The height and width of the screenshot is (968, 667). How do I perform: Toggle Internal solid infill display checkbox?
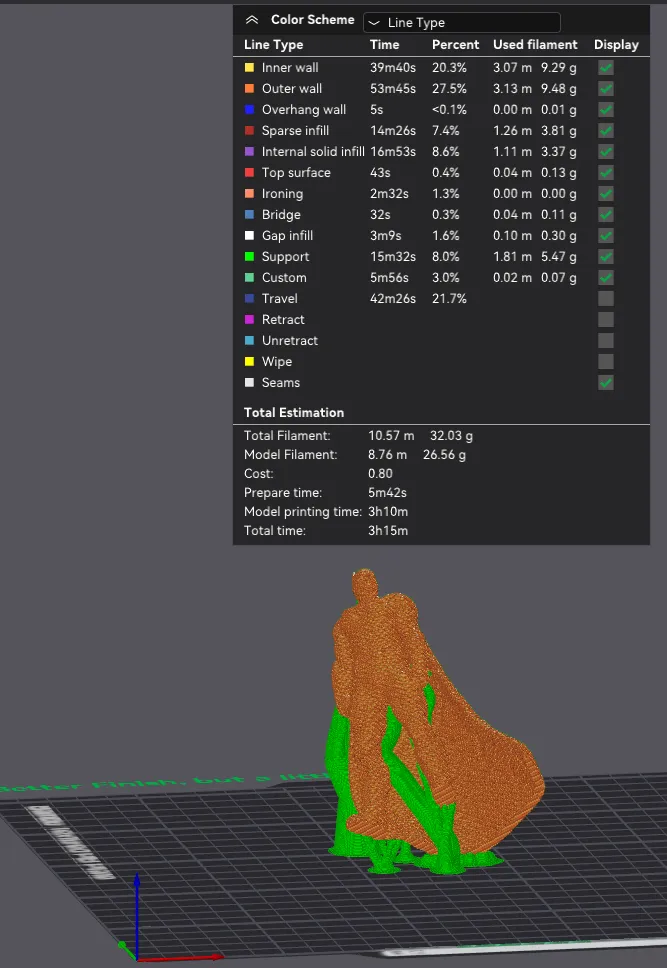[x=606, y=152]
